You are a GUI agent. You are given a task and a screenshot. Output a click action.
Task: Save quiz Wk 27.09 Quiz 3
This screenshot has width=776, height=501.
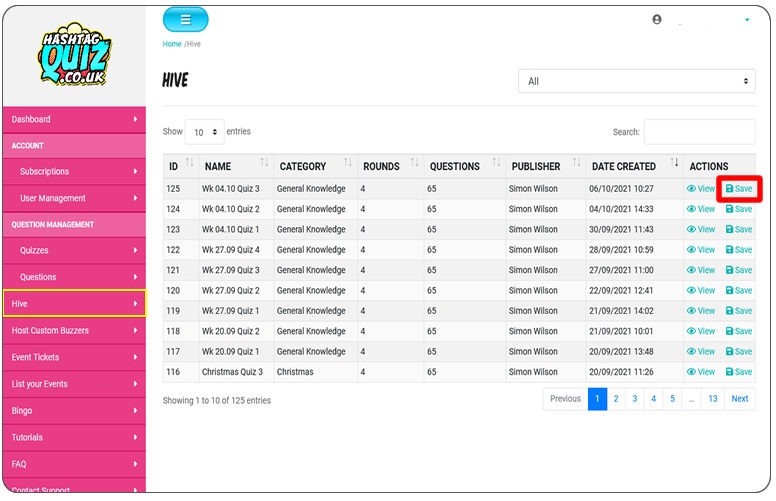[739, 270]
